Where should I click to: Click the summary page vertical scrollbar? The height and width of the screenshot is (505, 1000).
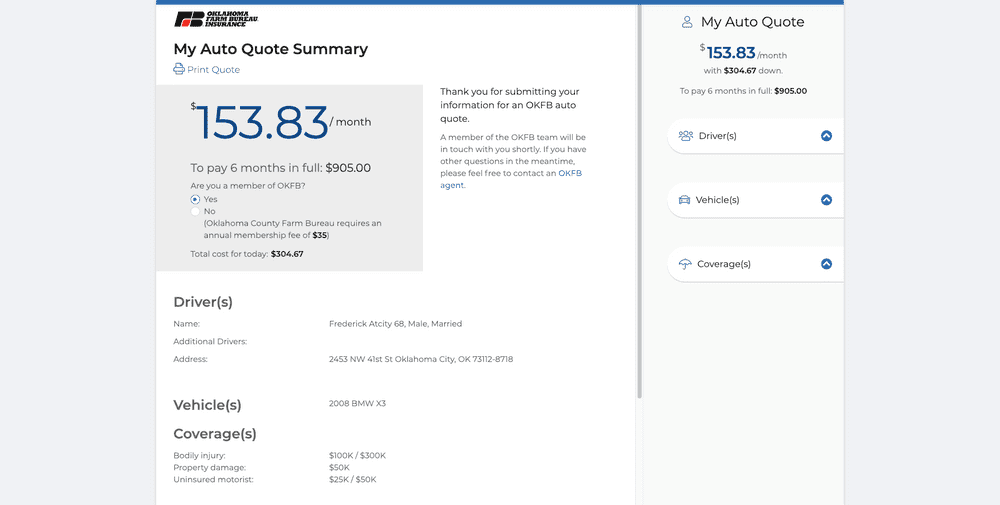coord(639,201)
